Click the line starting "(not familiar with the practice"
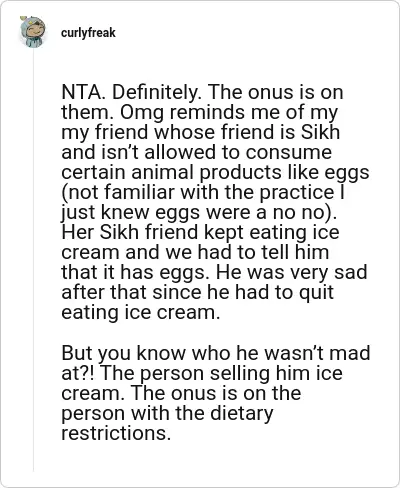The width and height of the screenshot is (400, 488). [203, 193]
